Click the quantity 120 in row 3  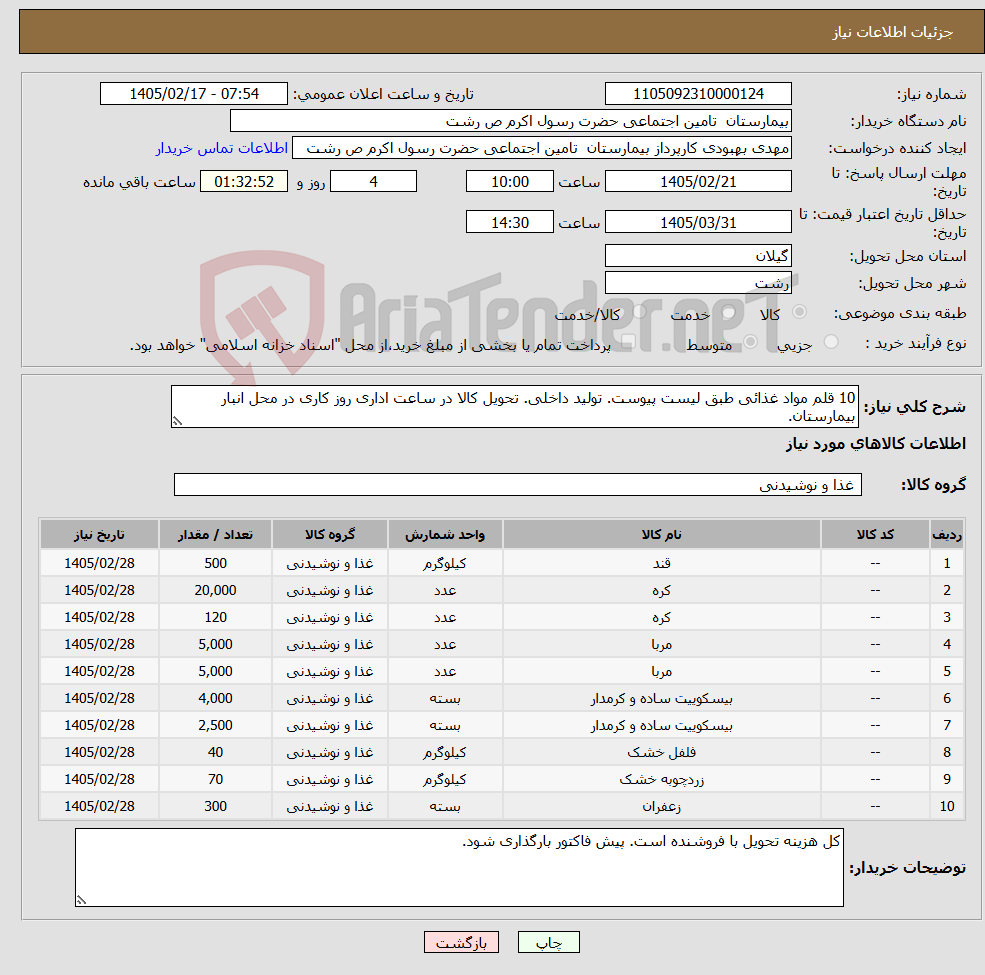click(215, 617)
